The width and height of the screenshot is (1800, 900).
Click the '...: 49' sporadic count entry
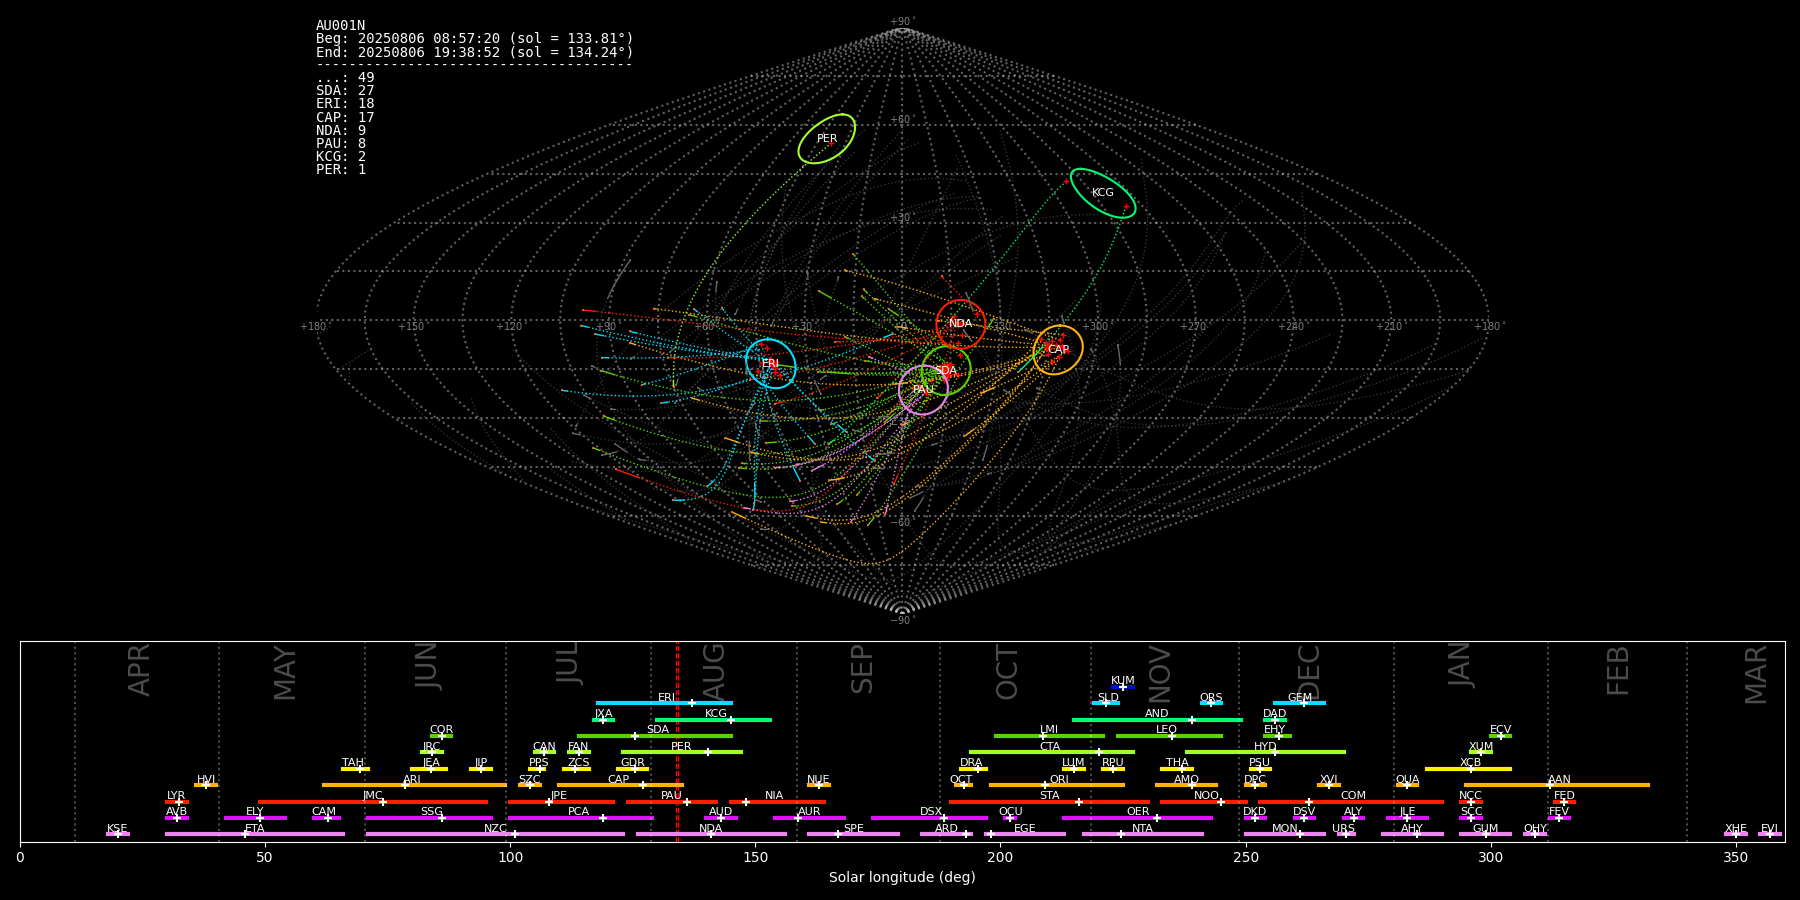coord(345,78)
